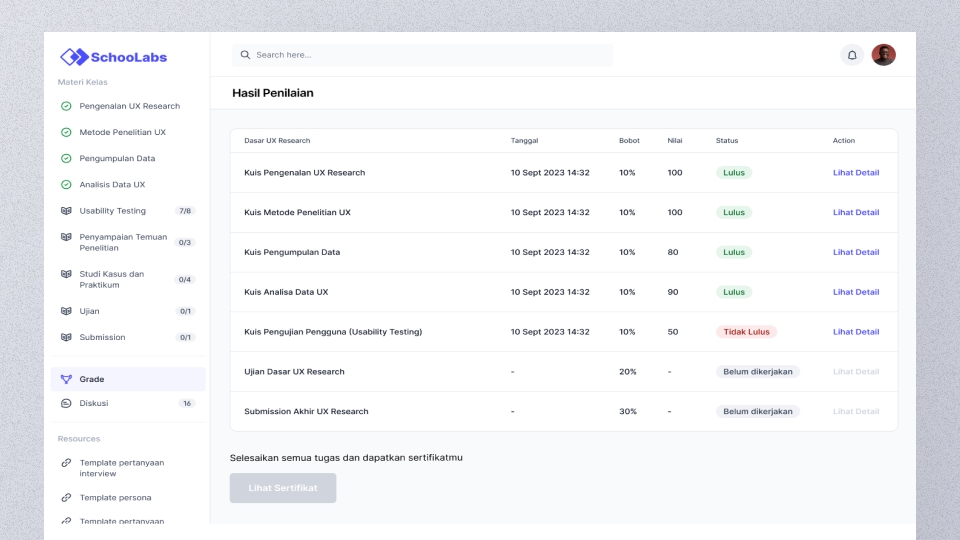Click link icon beside Template pertanyaan interview

click(66, 463)
